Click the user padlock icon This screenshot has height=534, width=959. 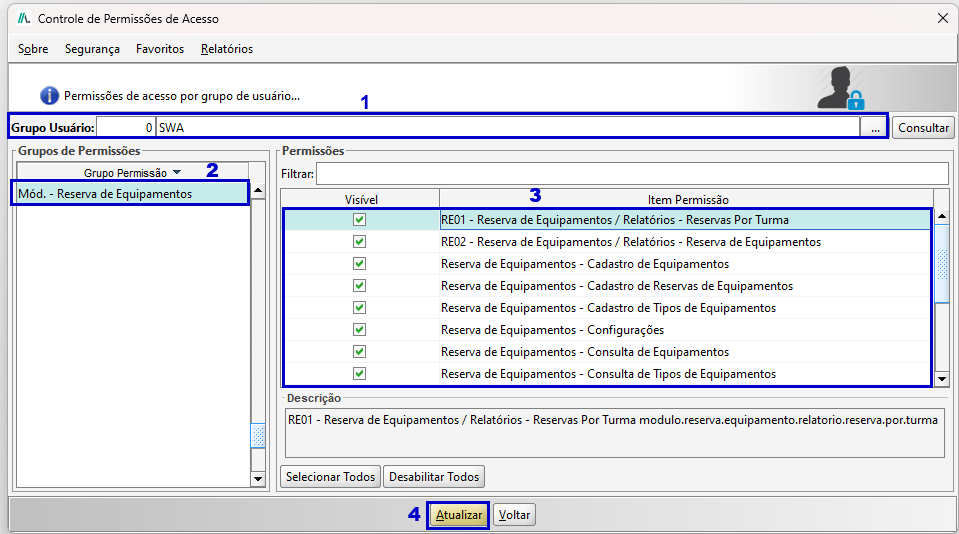click(x=841, y=88)
